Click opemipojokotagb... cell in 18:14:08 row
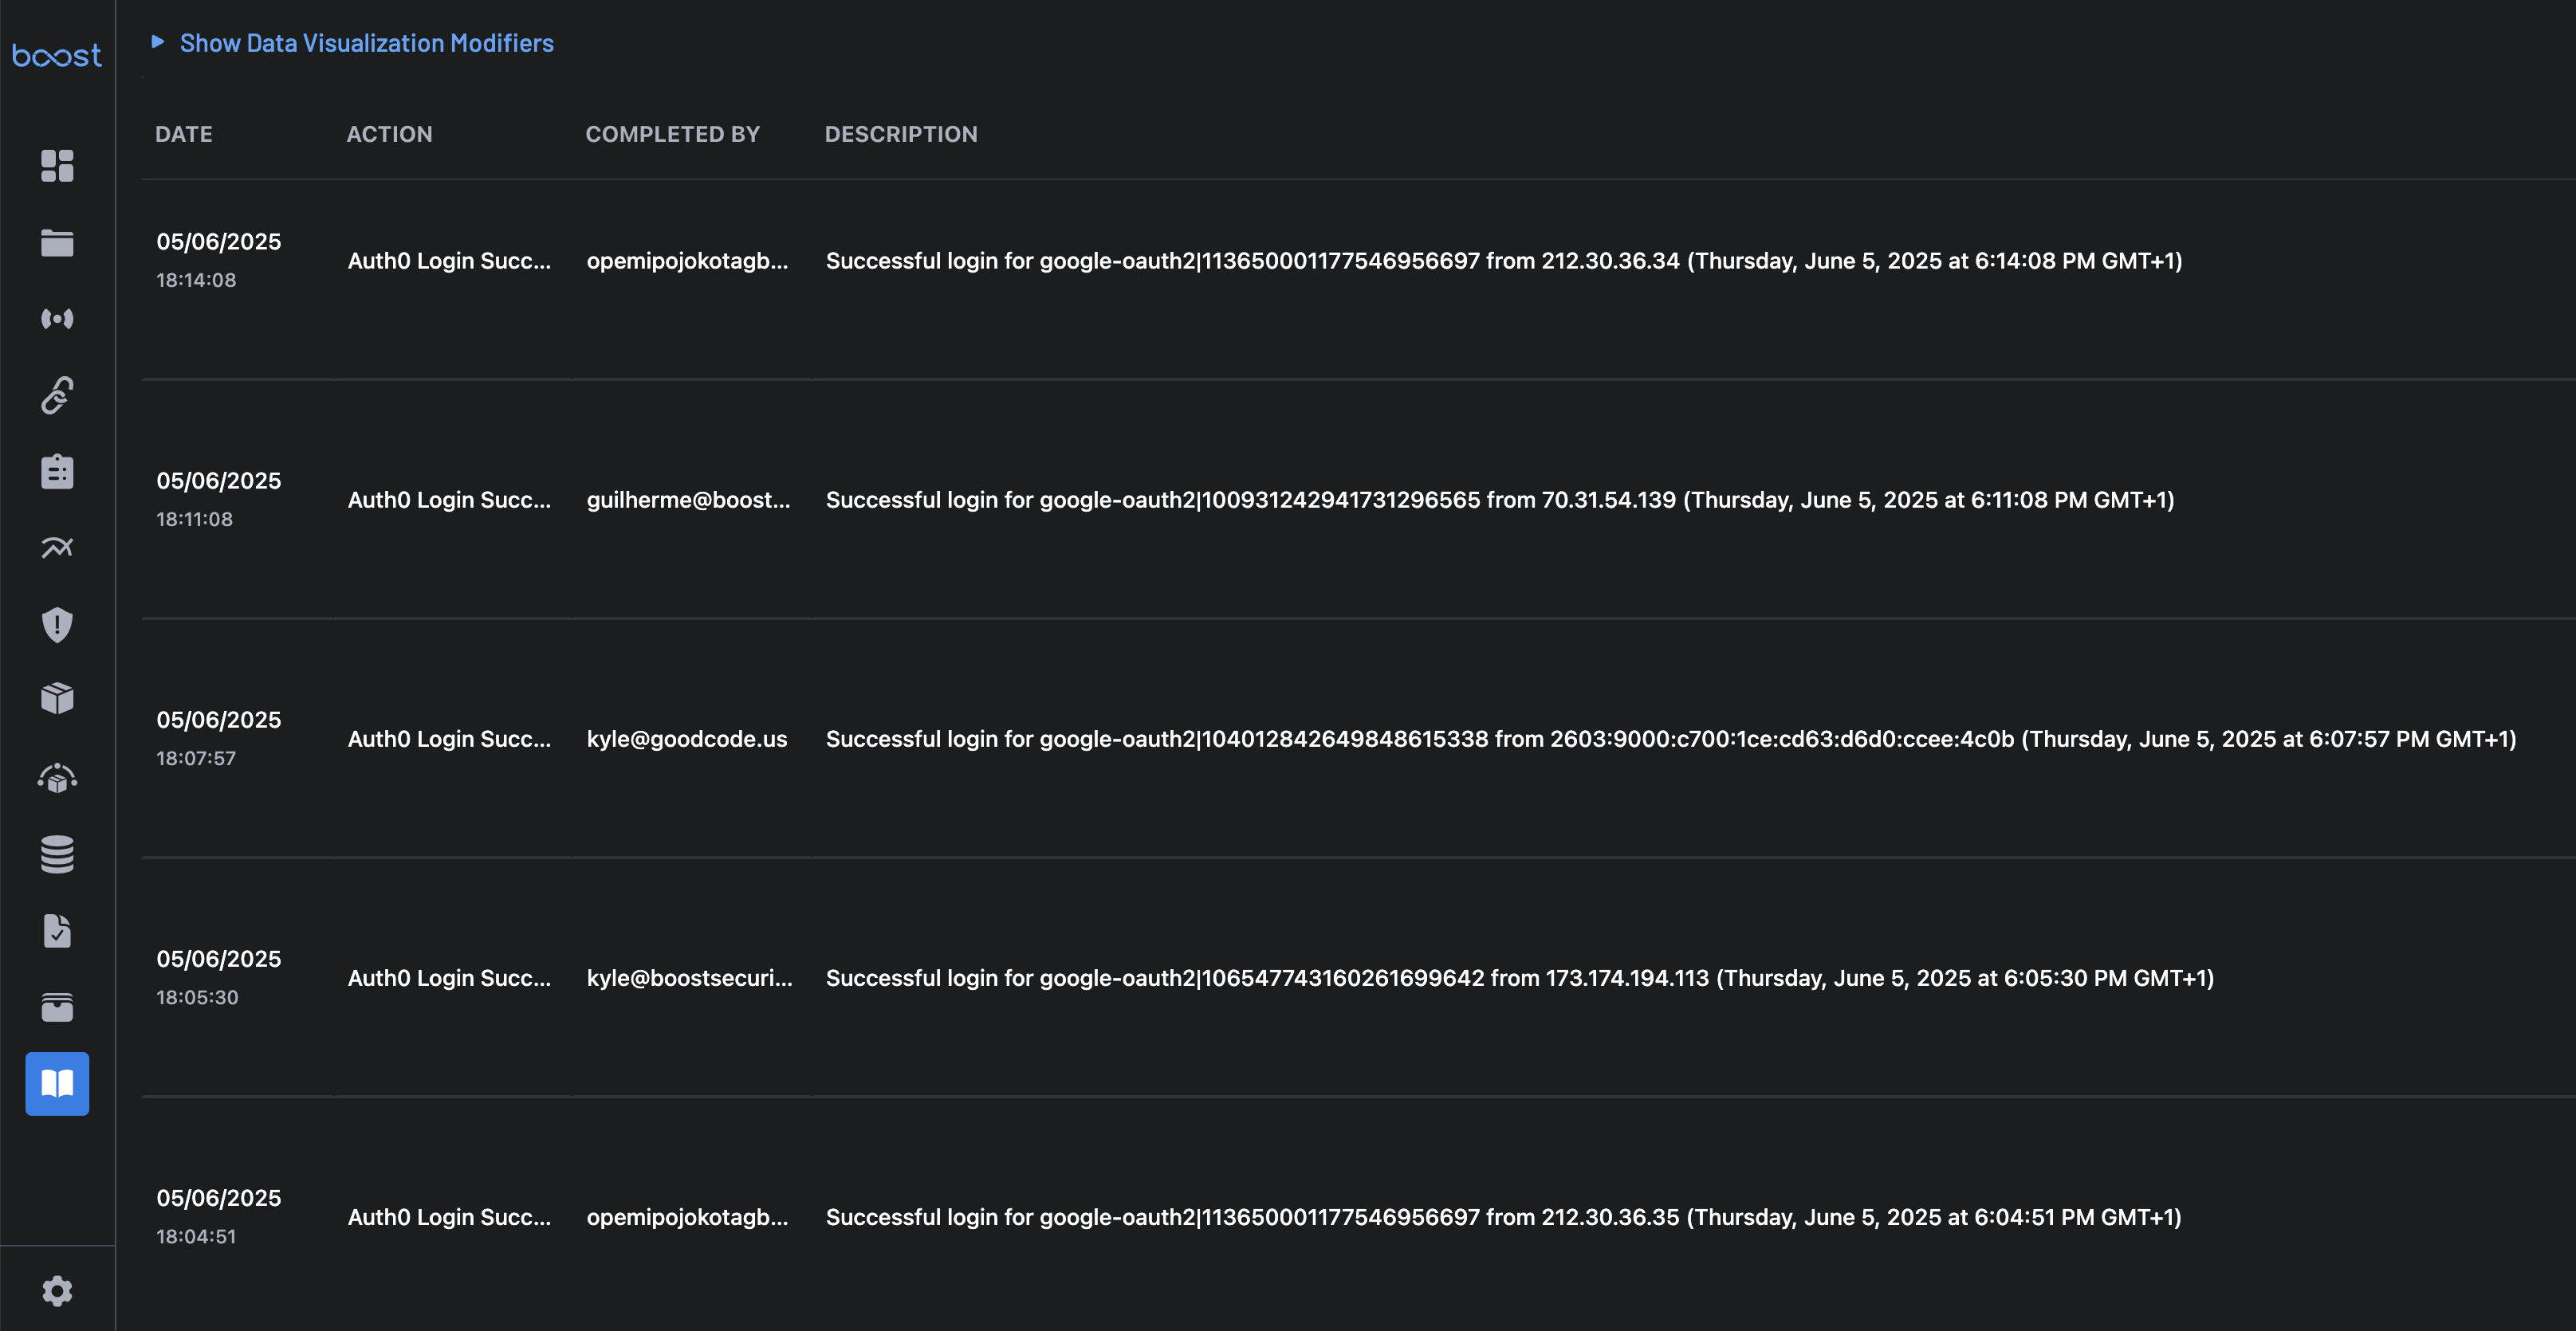This screenshot has height=1331, width=2576. pyautogui.click(x=687, y=260)
